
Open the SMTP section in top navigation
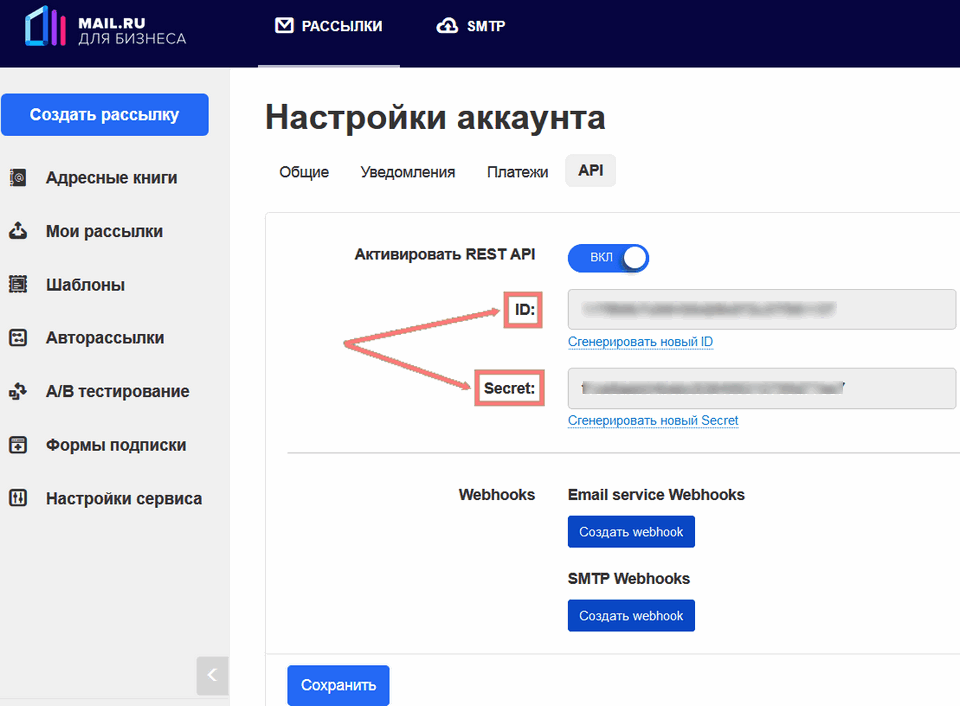[x=471, y=27]
